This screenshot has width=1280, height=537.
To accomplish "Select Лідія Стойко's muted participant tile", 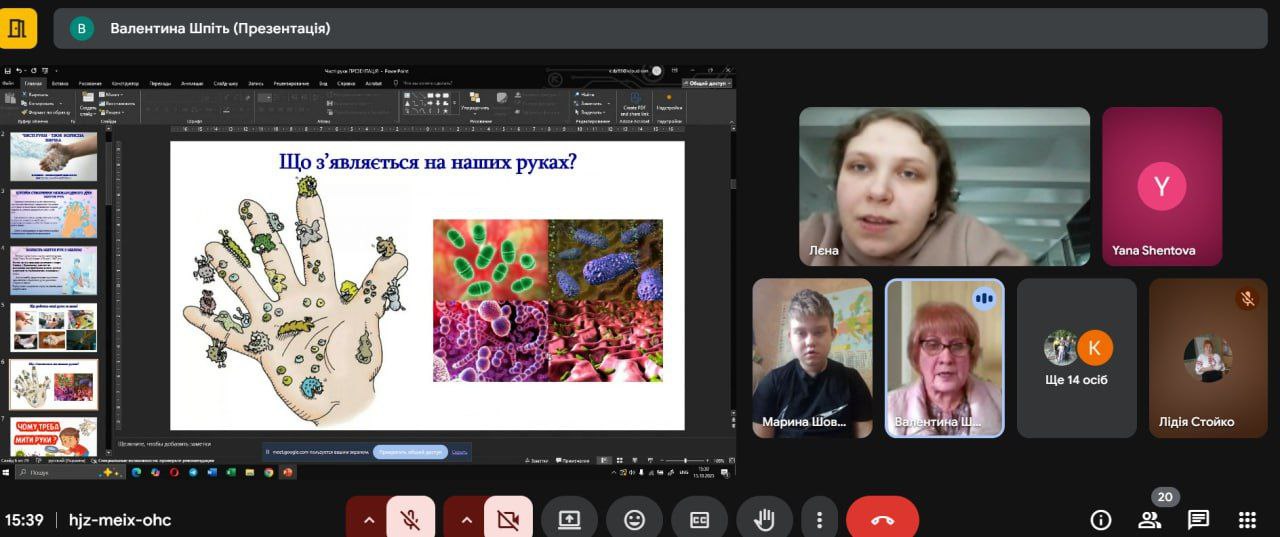I will pos(1208,358).
